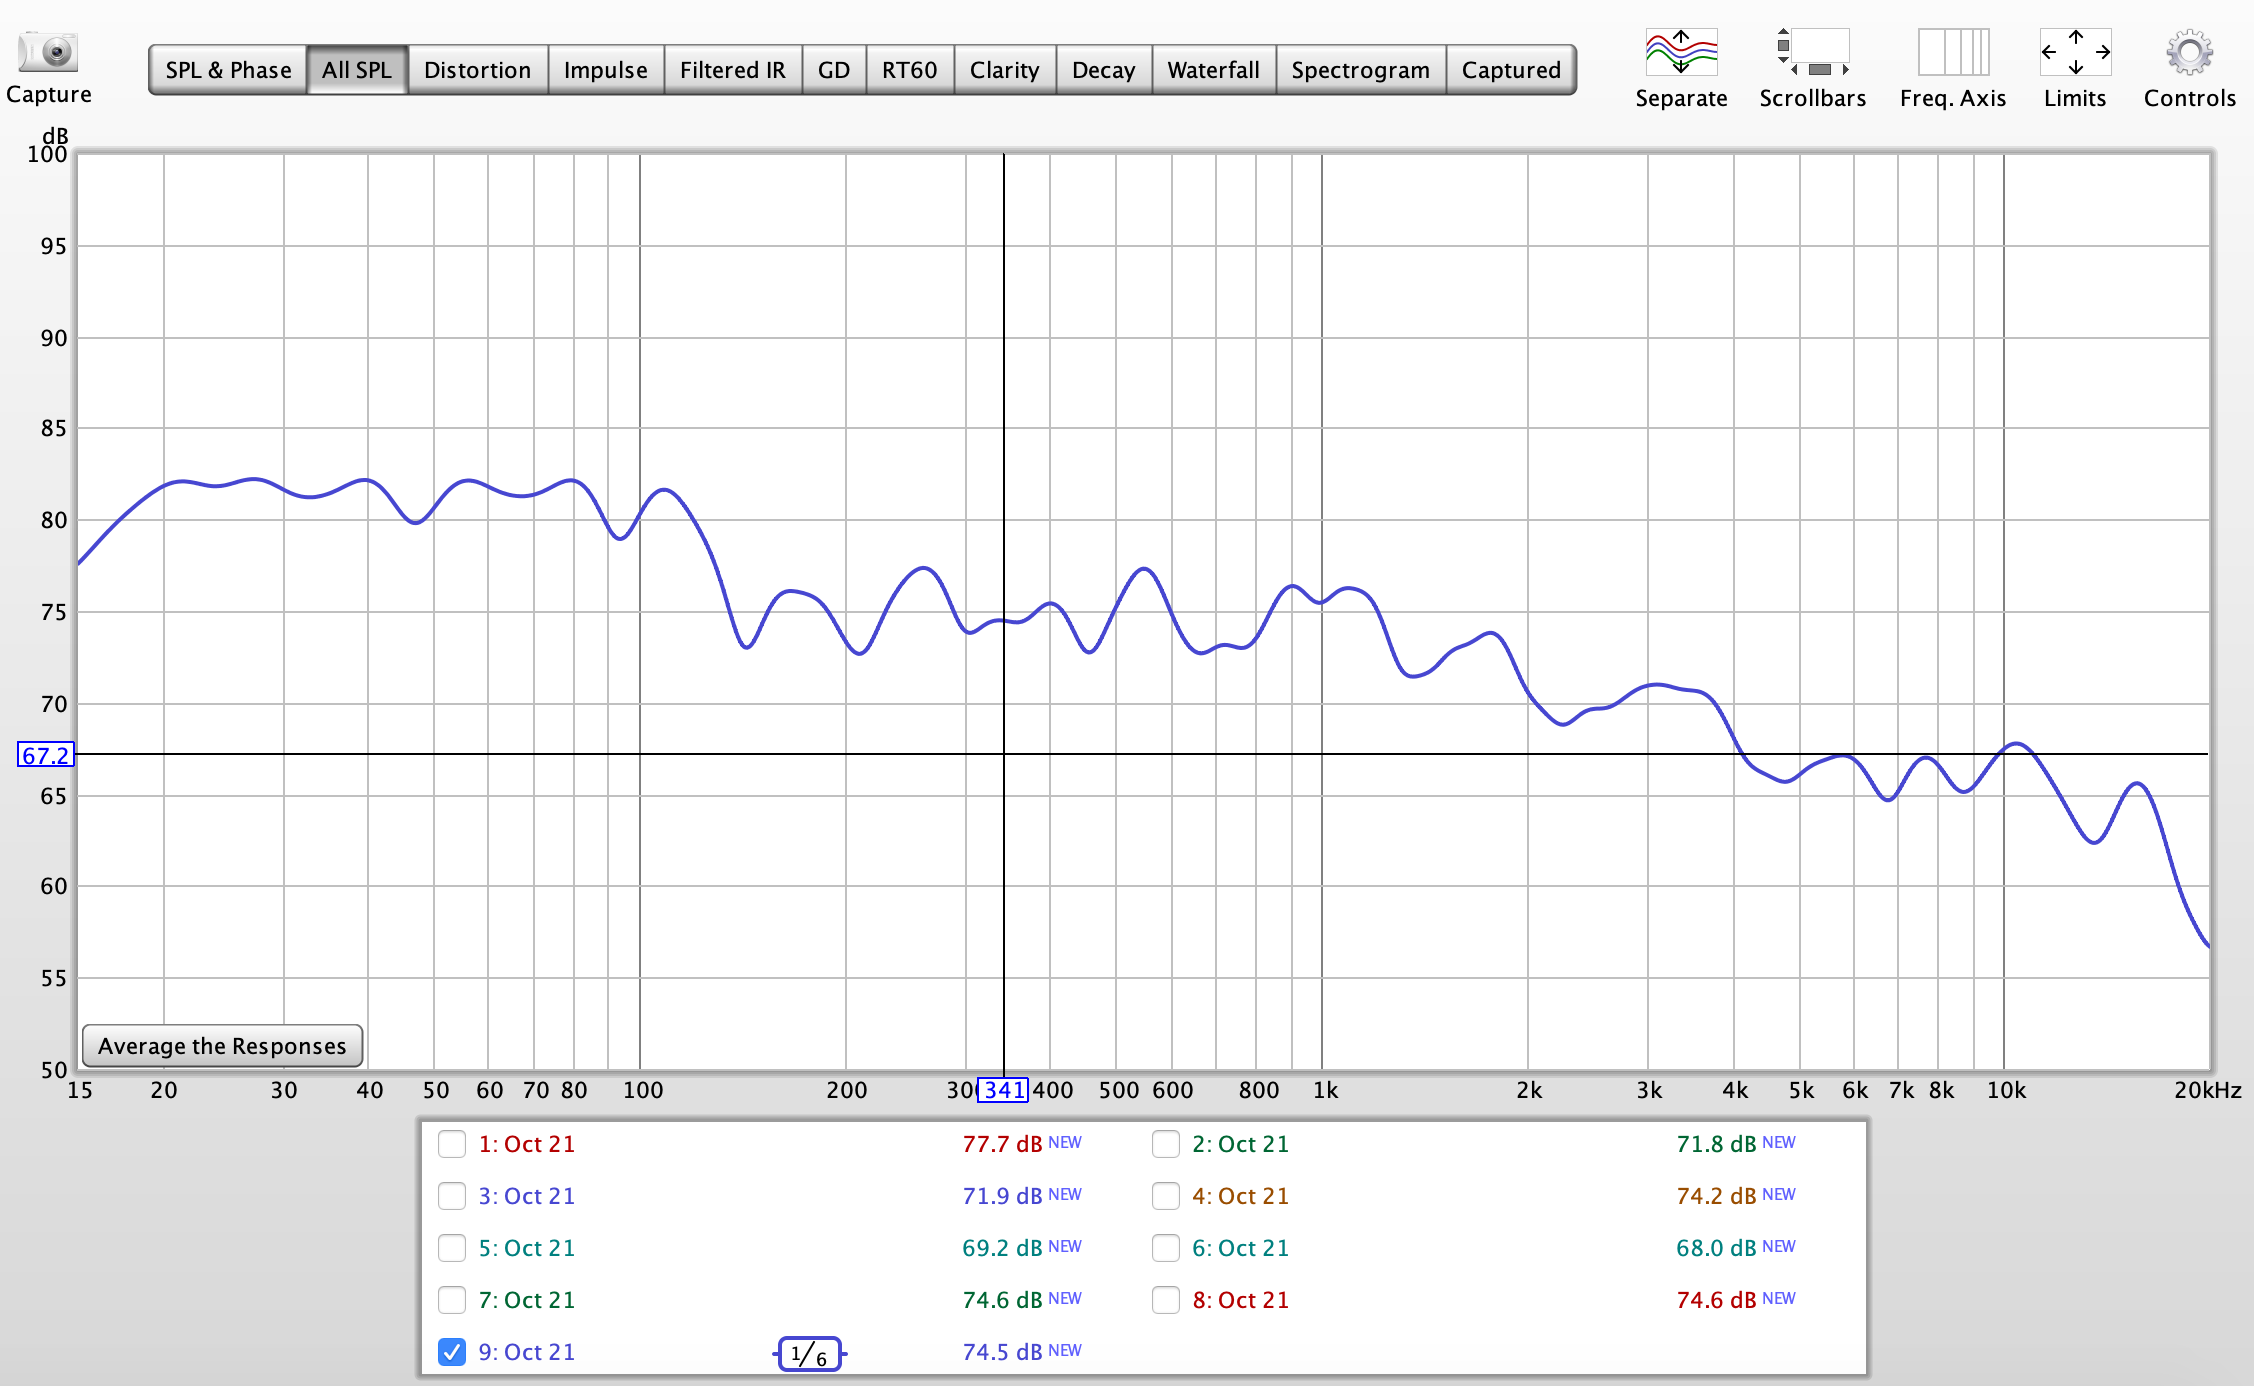Screen dimensions: 2254x1386
Task: Open the graph Limits icon
Action: click(x=2074, y=52)
